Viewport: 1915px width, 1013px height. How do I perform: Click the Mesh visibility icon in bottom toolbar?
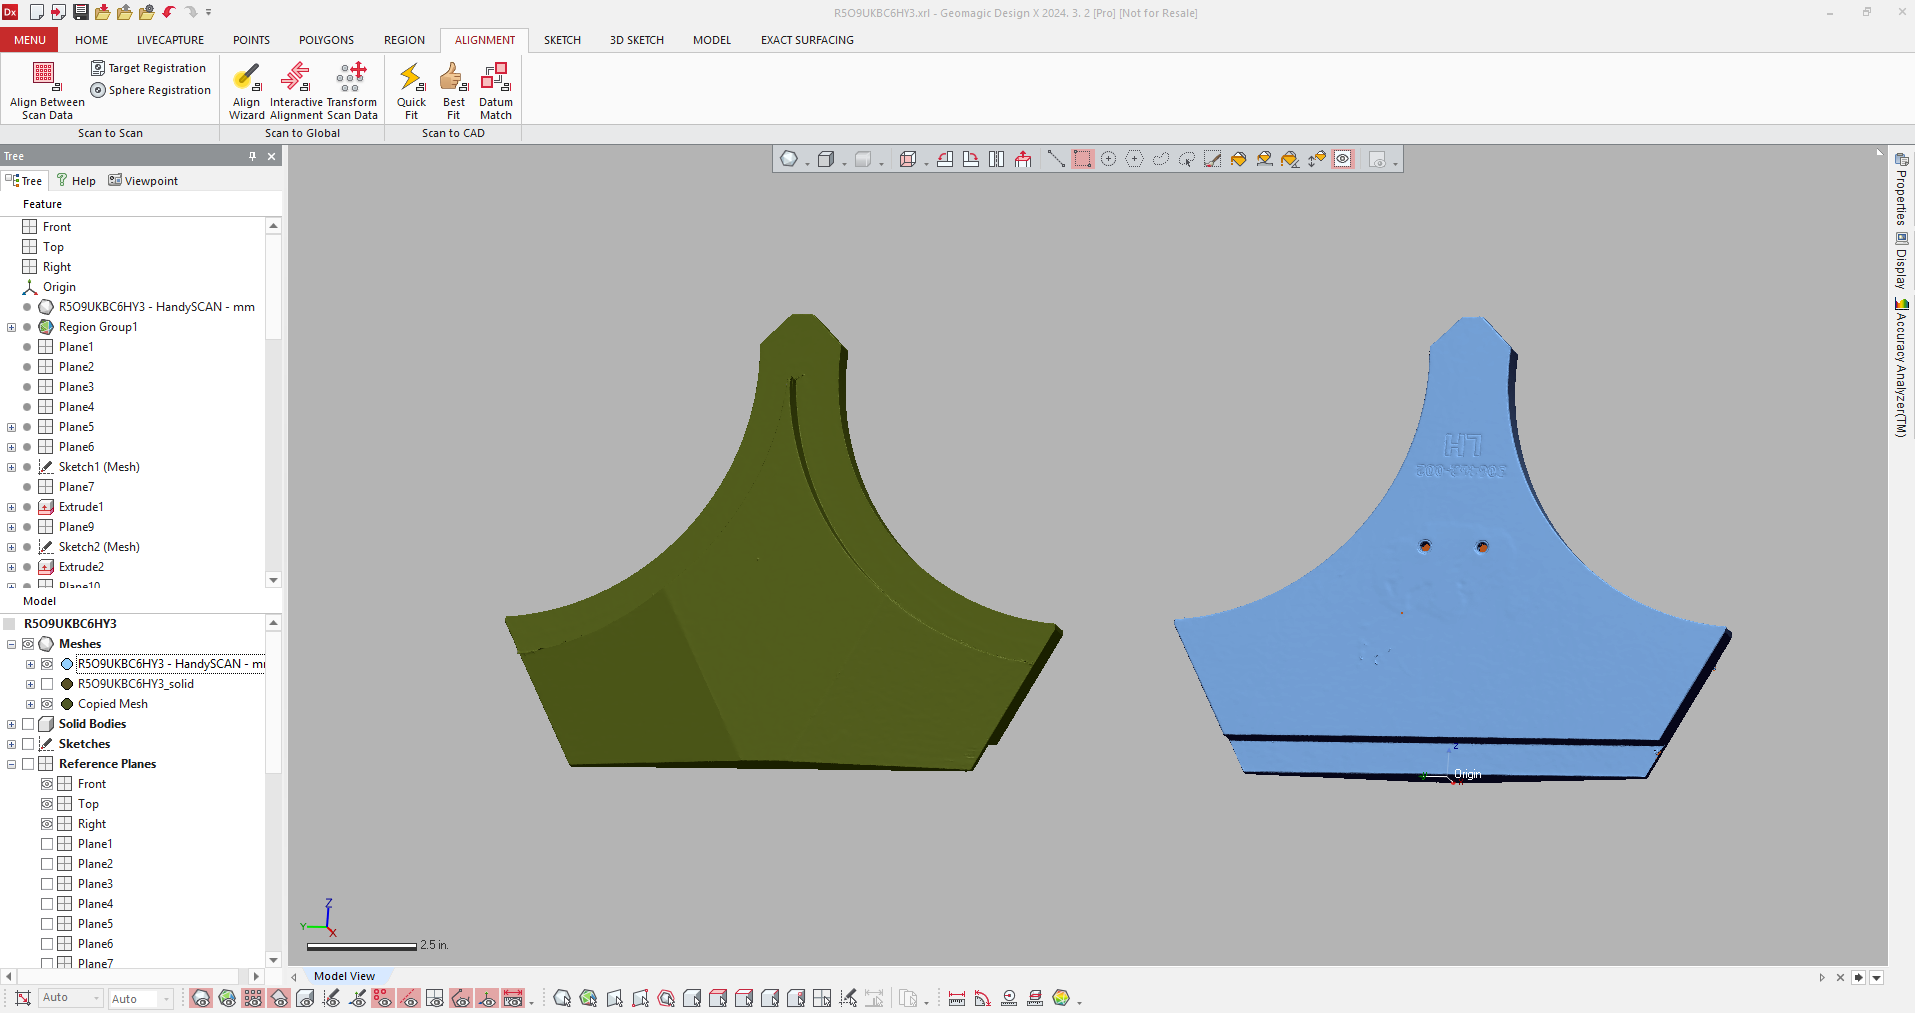point(201,998)
